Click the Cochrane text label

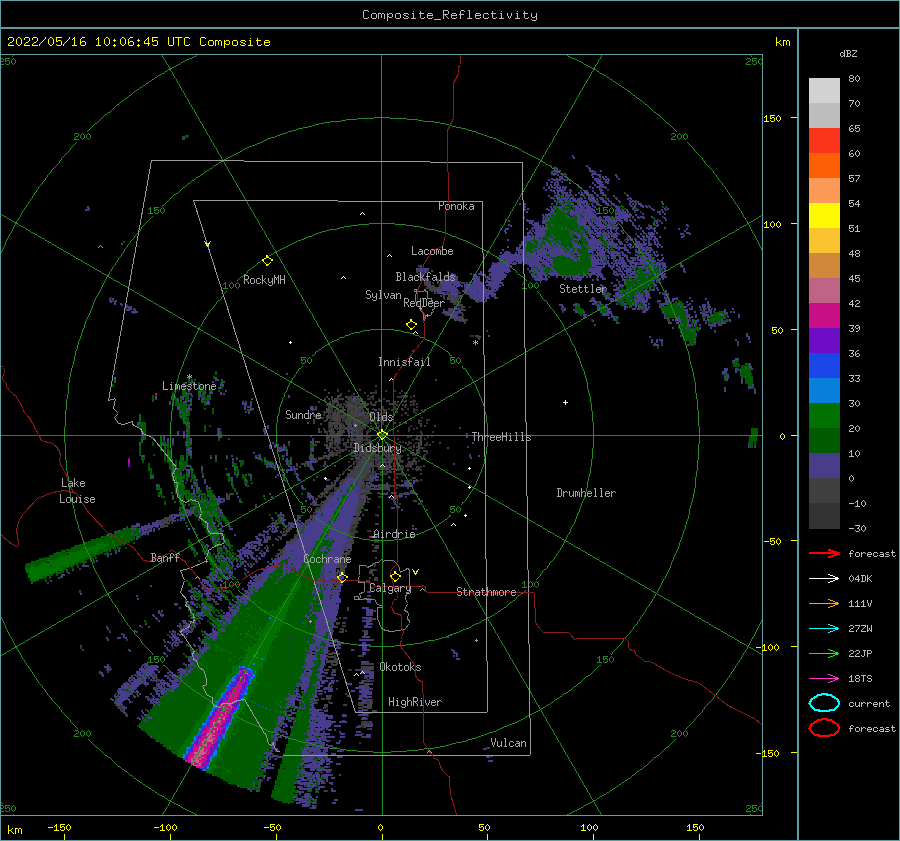327,559
